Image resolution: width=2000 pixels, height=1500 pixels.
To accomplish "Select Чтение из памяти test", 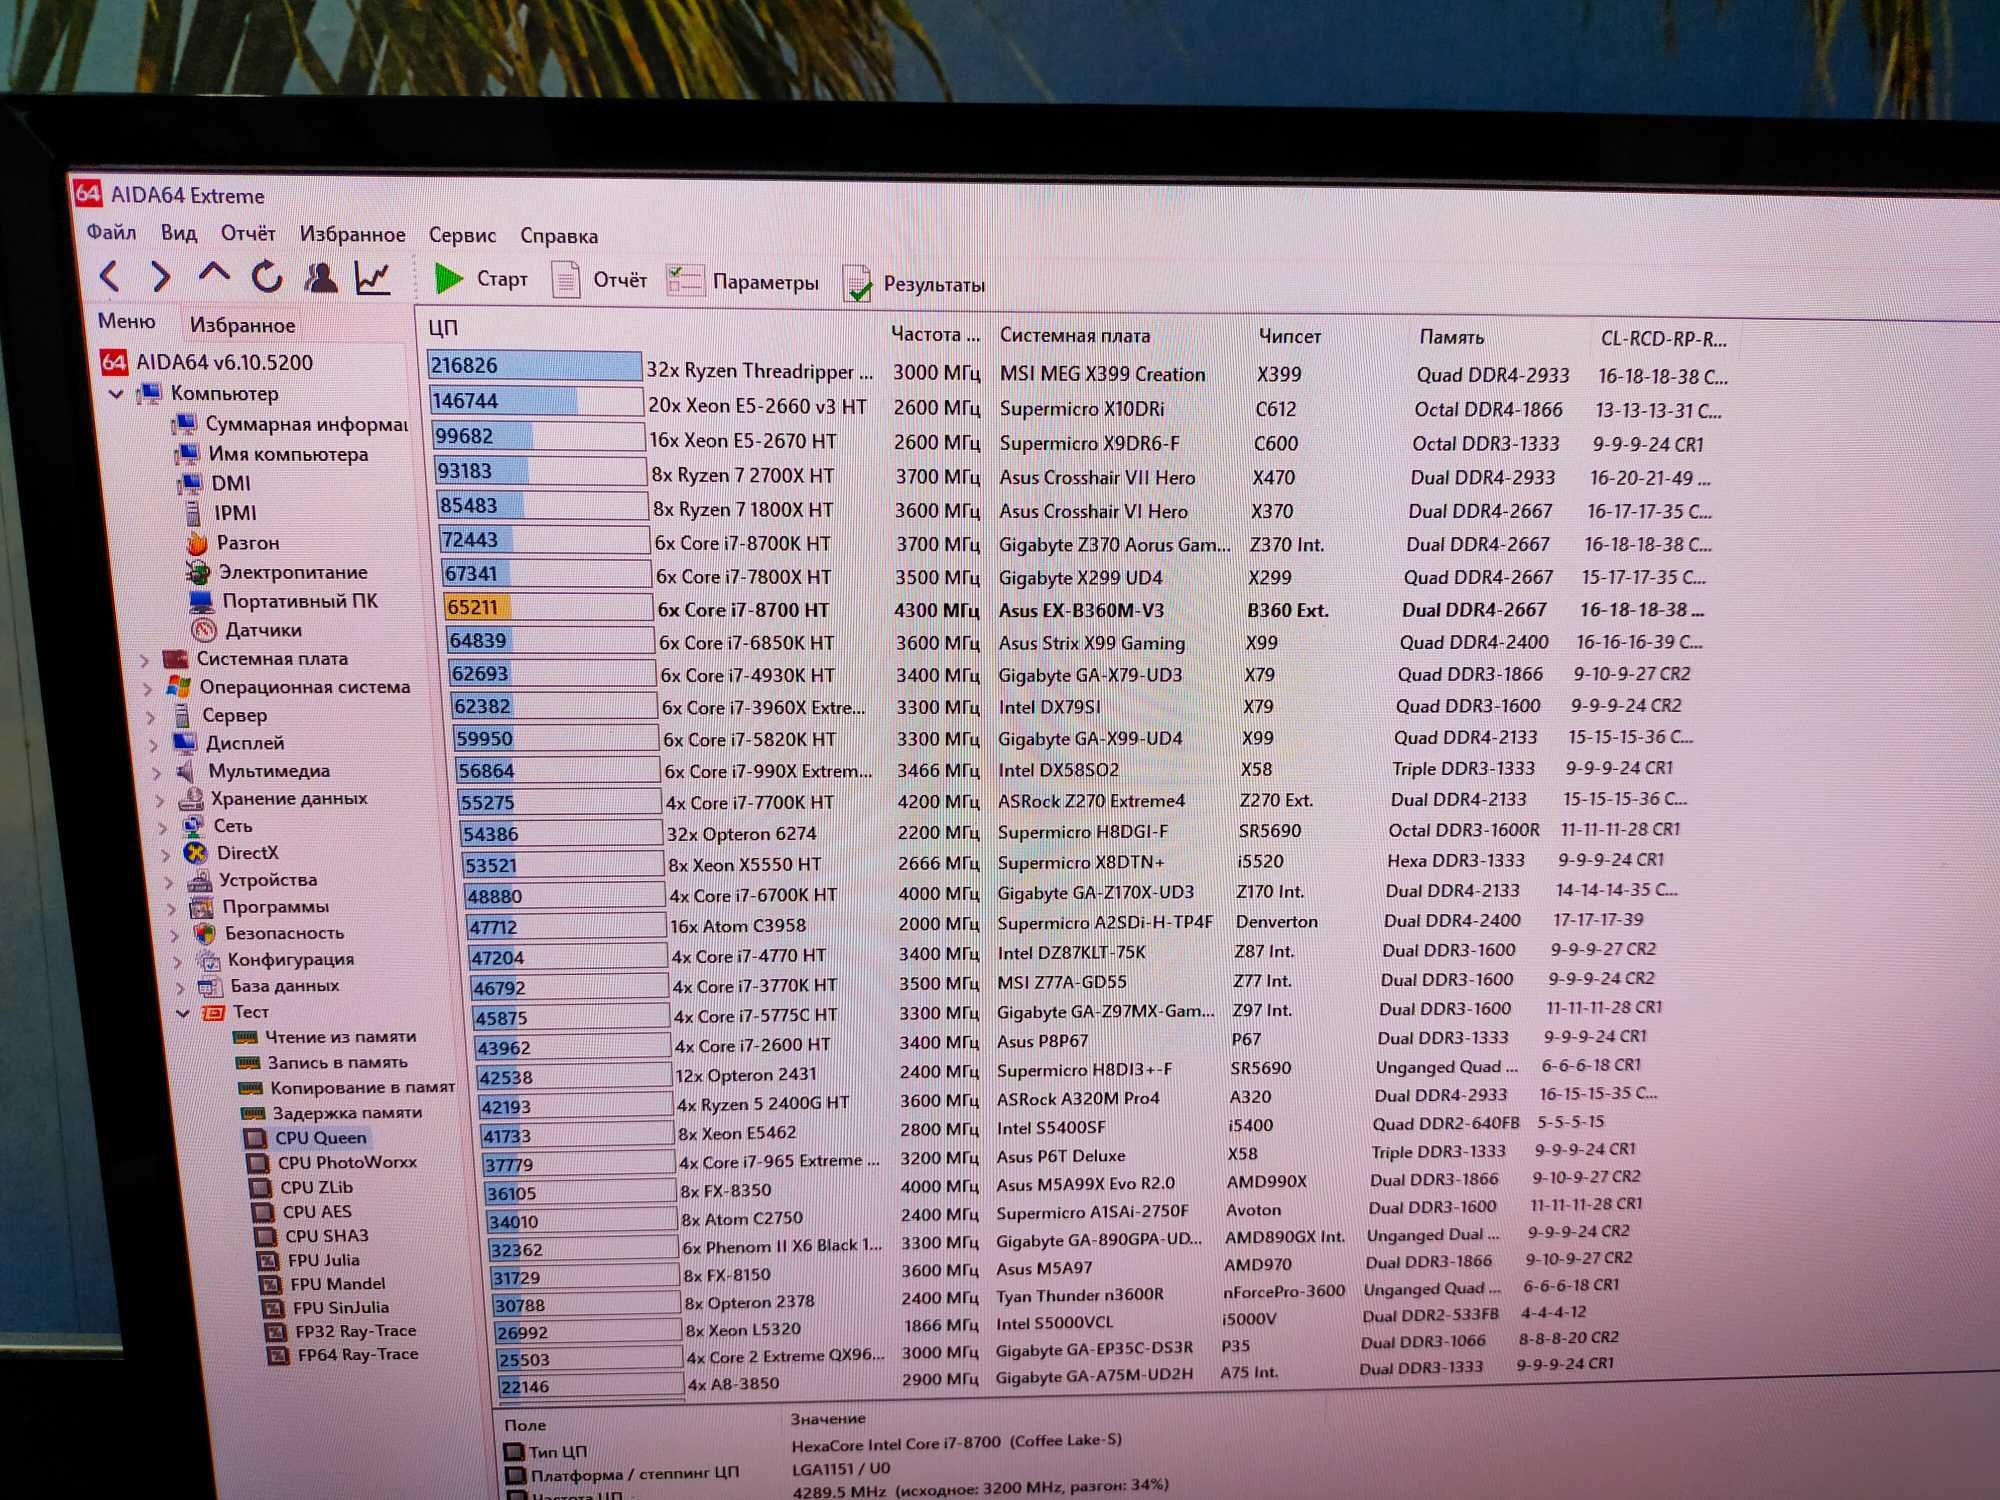I will point(325,1037).
